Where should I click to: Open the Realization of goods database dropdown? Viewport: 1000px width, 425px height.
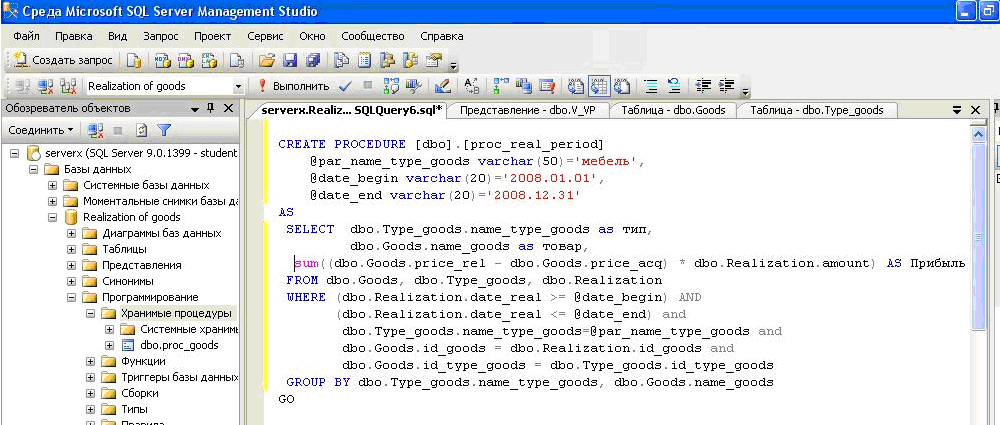coord(239,86)
